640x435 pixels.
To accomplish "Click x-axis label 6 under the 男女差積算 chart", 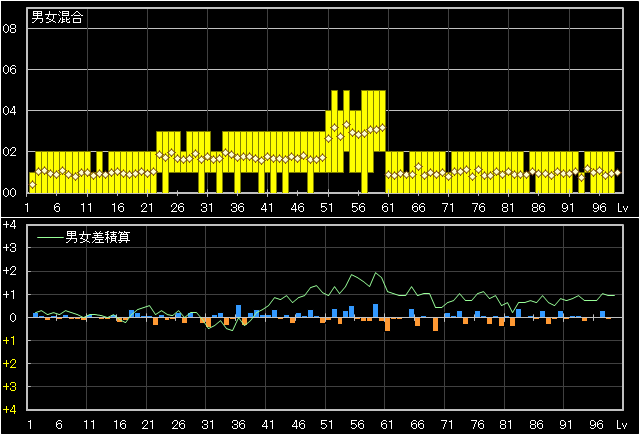I will pyautogui.click(x=59, y=425).
